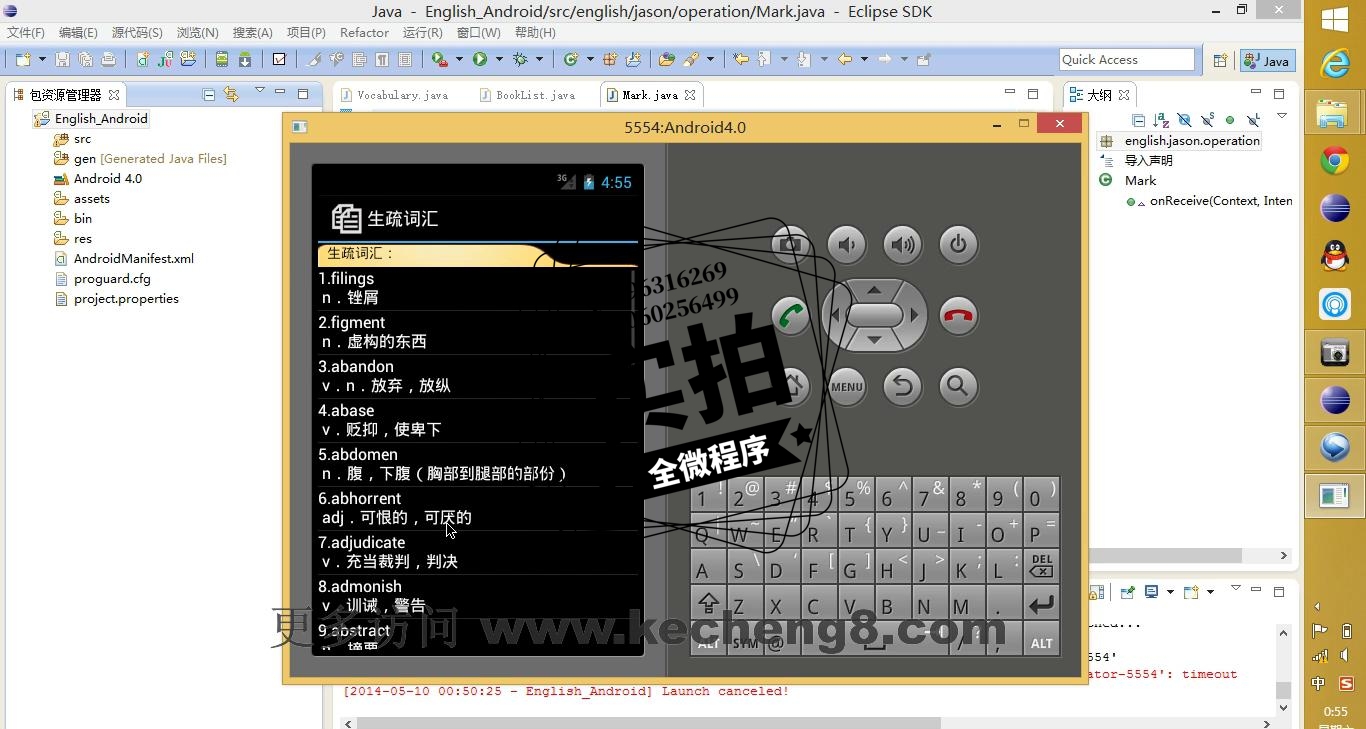
Task: Open the Chrome taskbar icon
Action: (x=1335, y=161)
